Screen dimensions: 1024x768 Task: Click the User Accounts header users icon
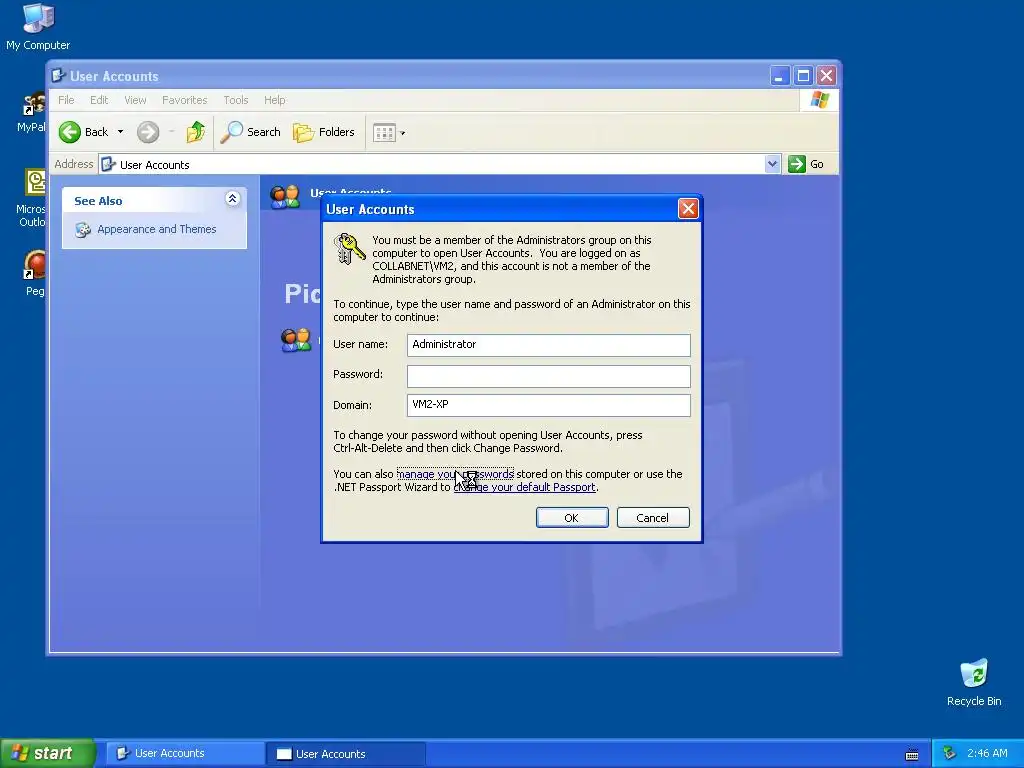[x=285, y=196]
